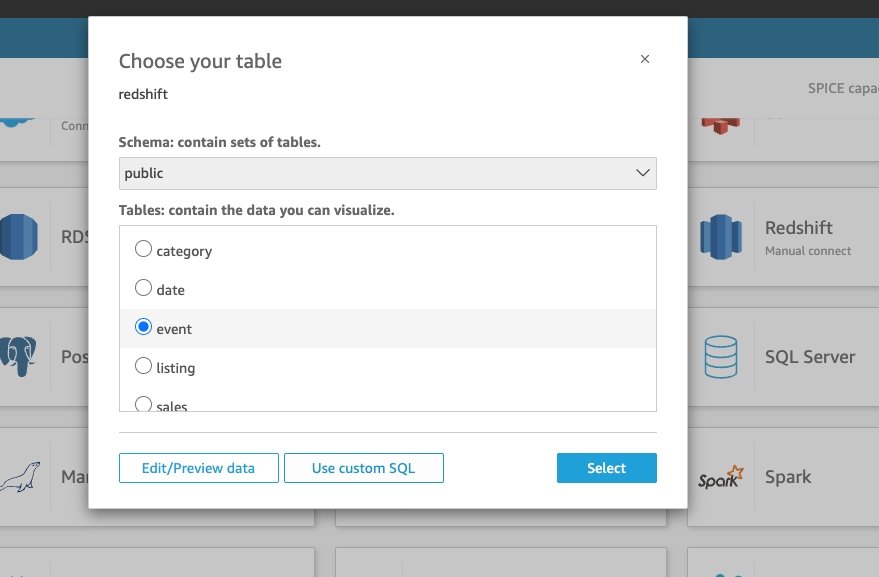Click the Redshift manual connect icon
The height and width of the screenshot is (577, 879).
pos(721,237)
